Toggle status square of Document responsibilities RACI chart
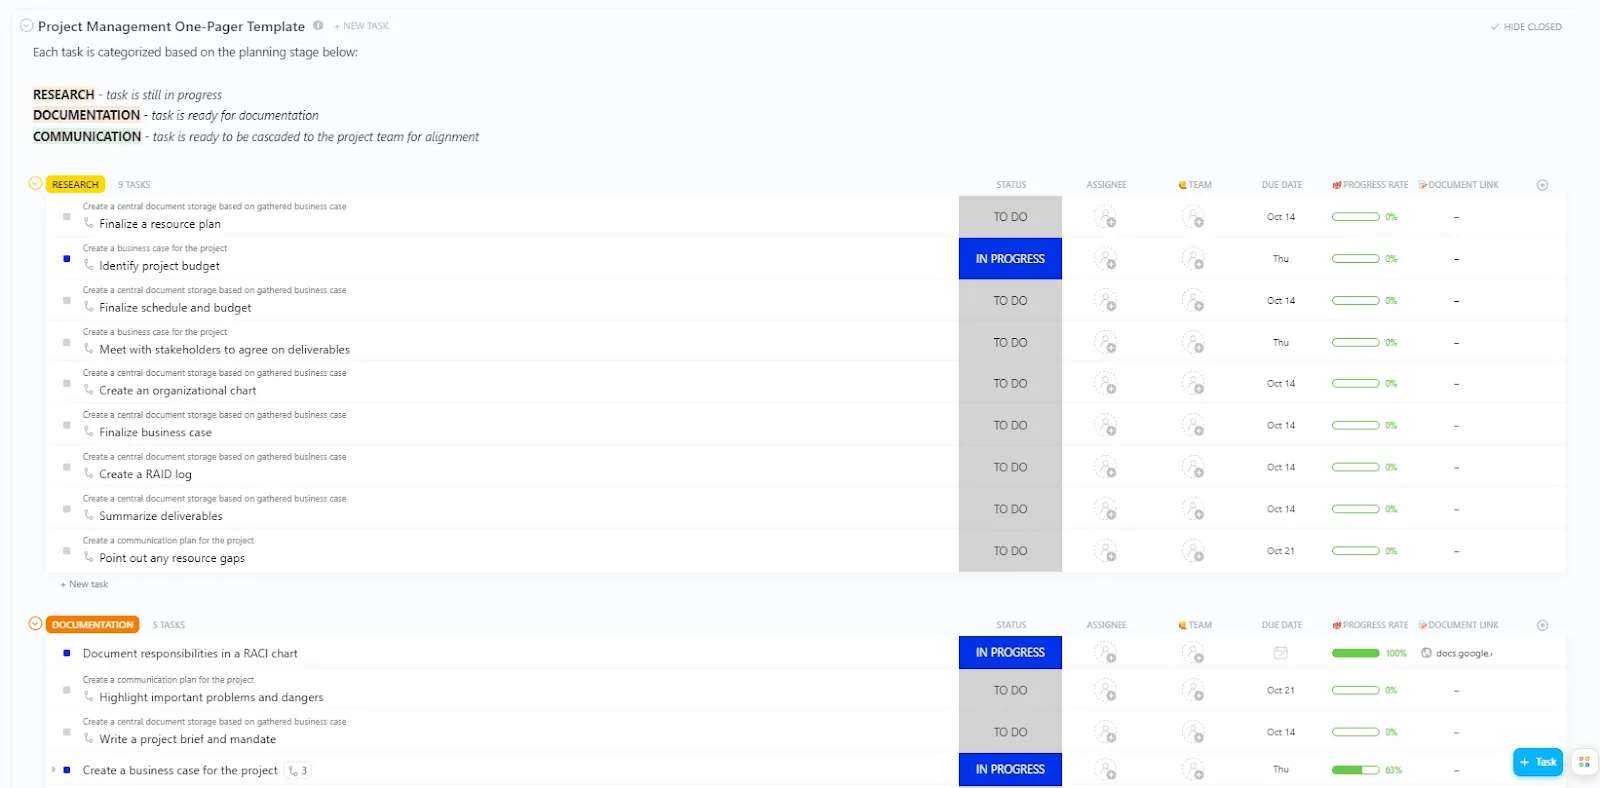The height and width of the screenshot is (788, 1600). pos(67,653)
